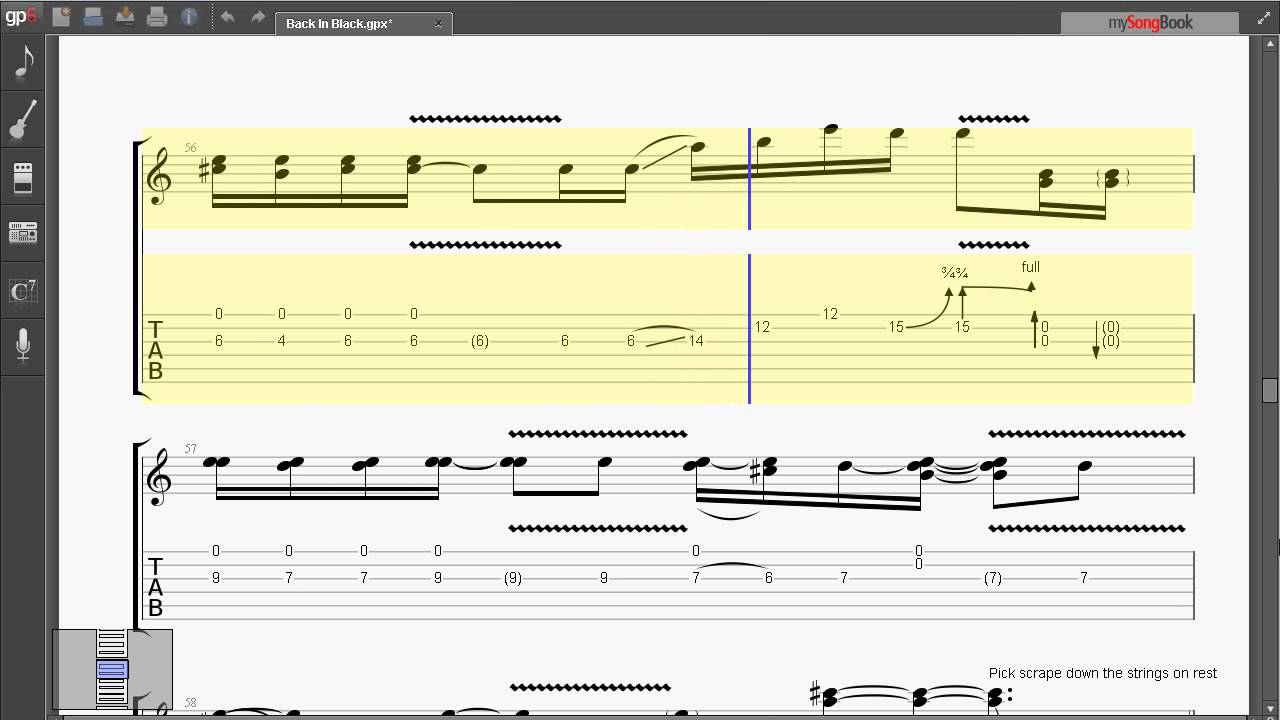The image size is (1280, 720).
Task: Select the ghost note (6) in bar 56
Action: coord(480,341)
